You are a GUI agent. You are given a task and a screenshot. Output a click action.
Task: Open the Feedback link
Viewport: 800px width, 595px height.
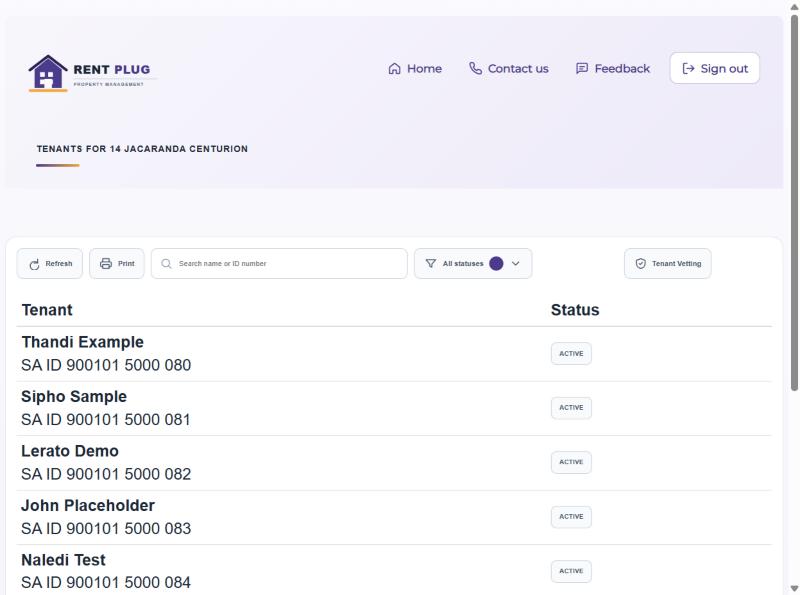click(613, 68)
